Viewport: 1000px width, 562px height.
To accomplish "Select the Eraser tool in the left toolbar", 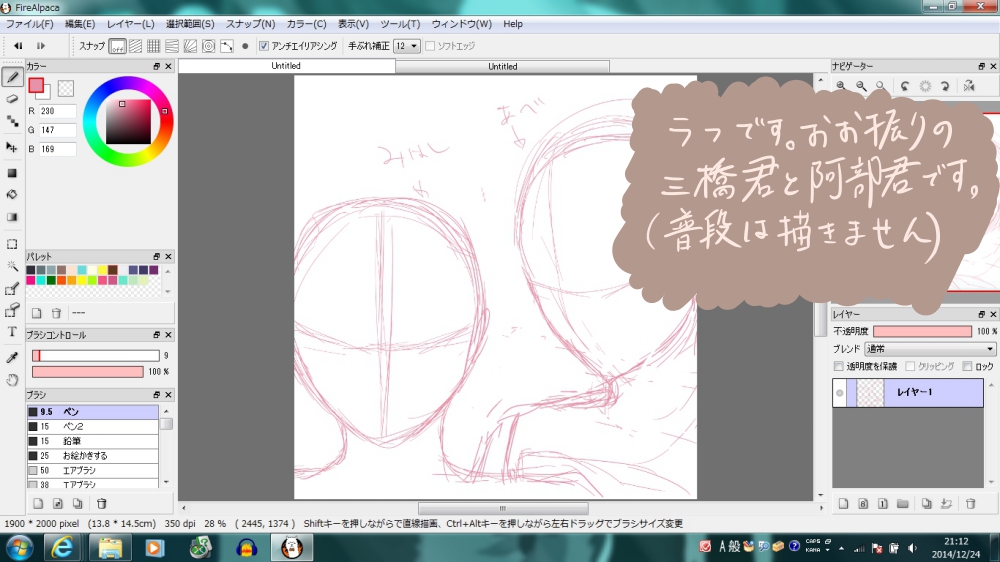I will [12, 99].
